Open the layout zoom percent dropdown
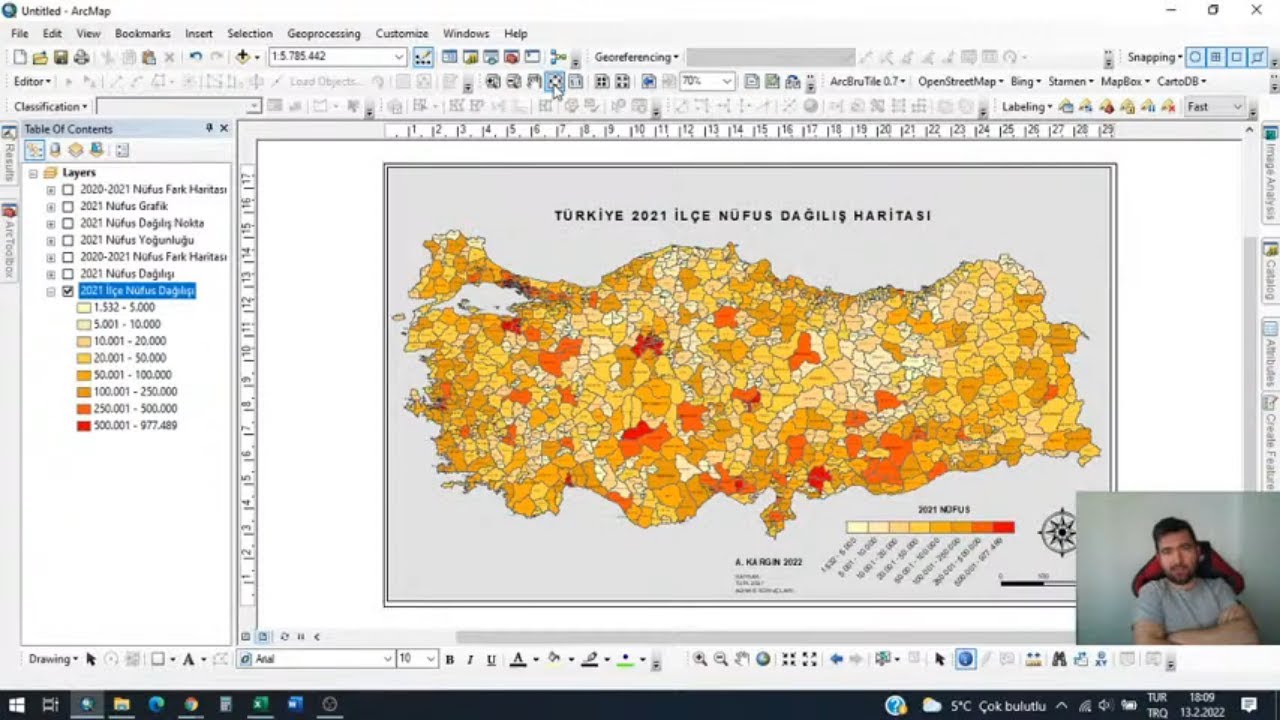This screenshot has width=1280, height=720. pos(727,81)
